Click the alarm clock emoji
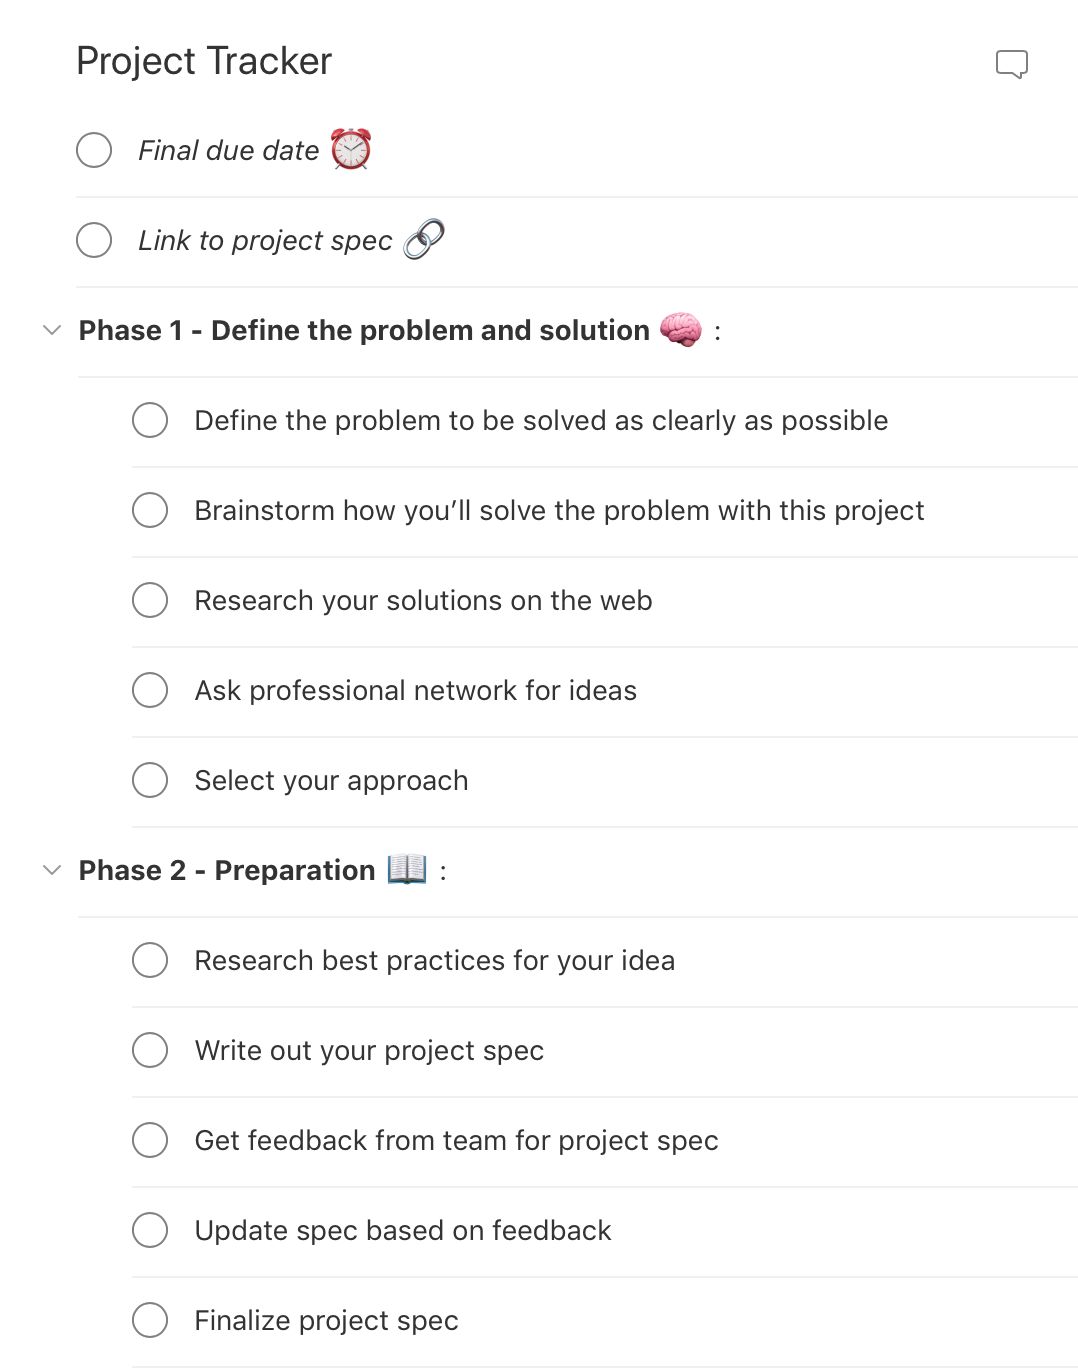This screenshot has height=1370, width=1078. 351,149
